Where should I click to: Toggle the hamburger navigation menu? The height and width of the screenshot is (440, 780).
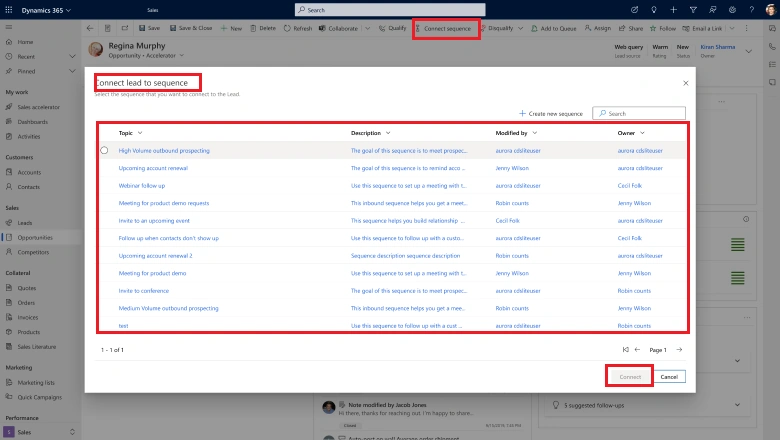click(x=8, y=27)
